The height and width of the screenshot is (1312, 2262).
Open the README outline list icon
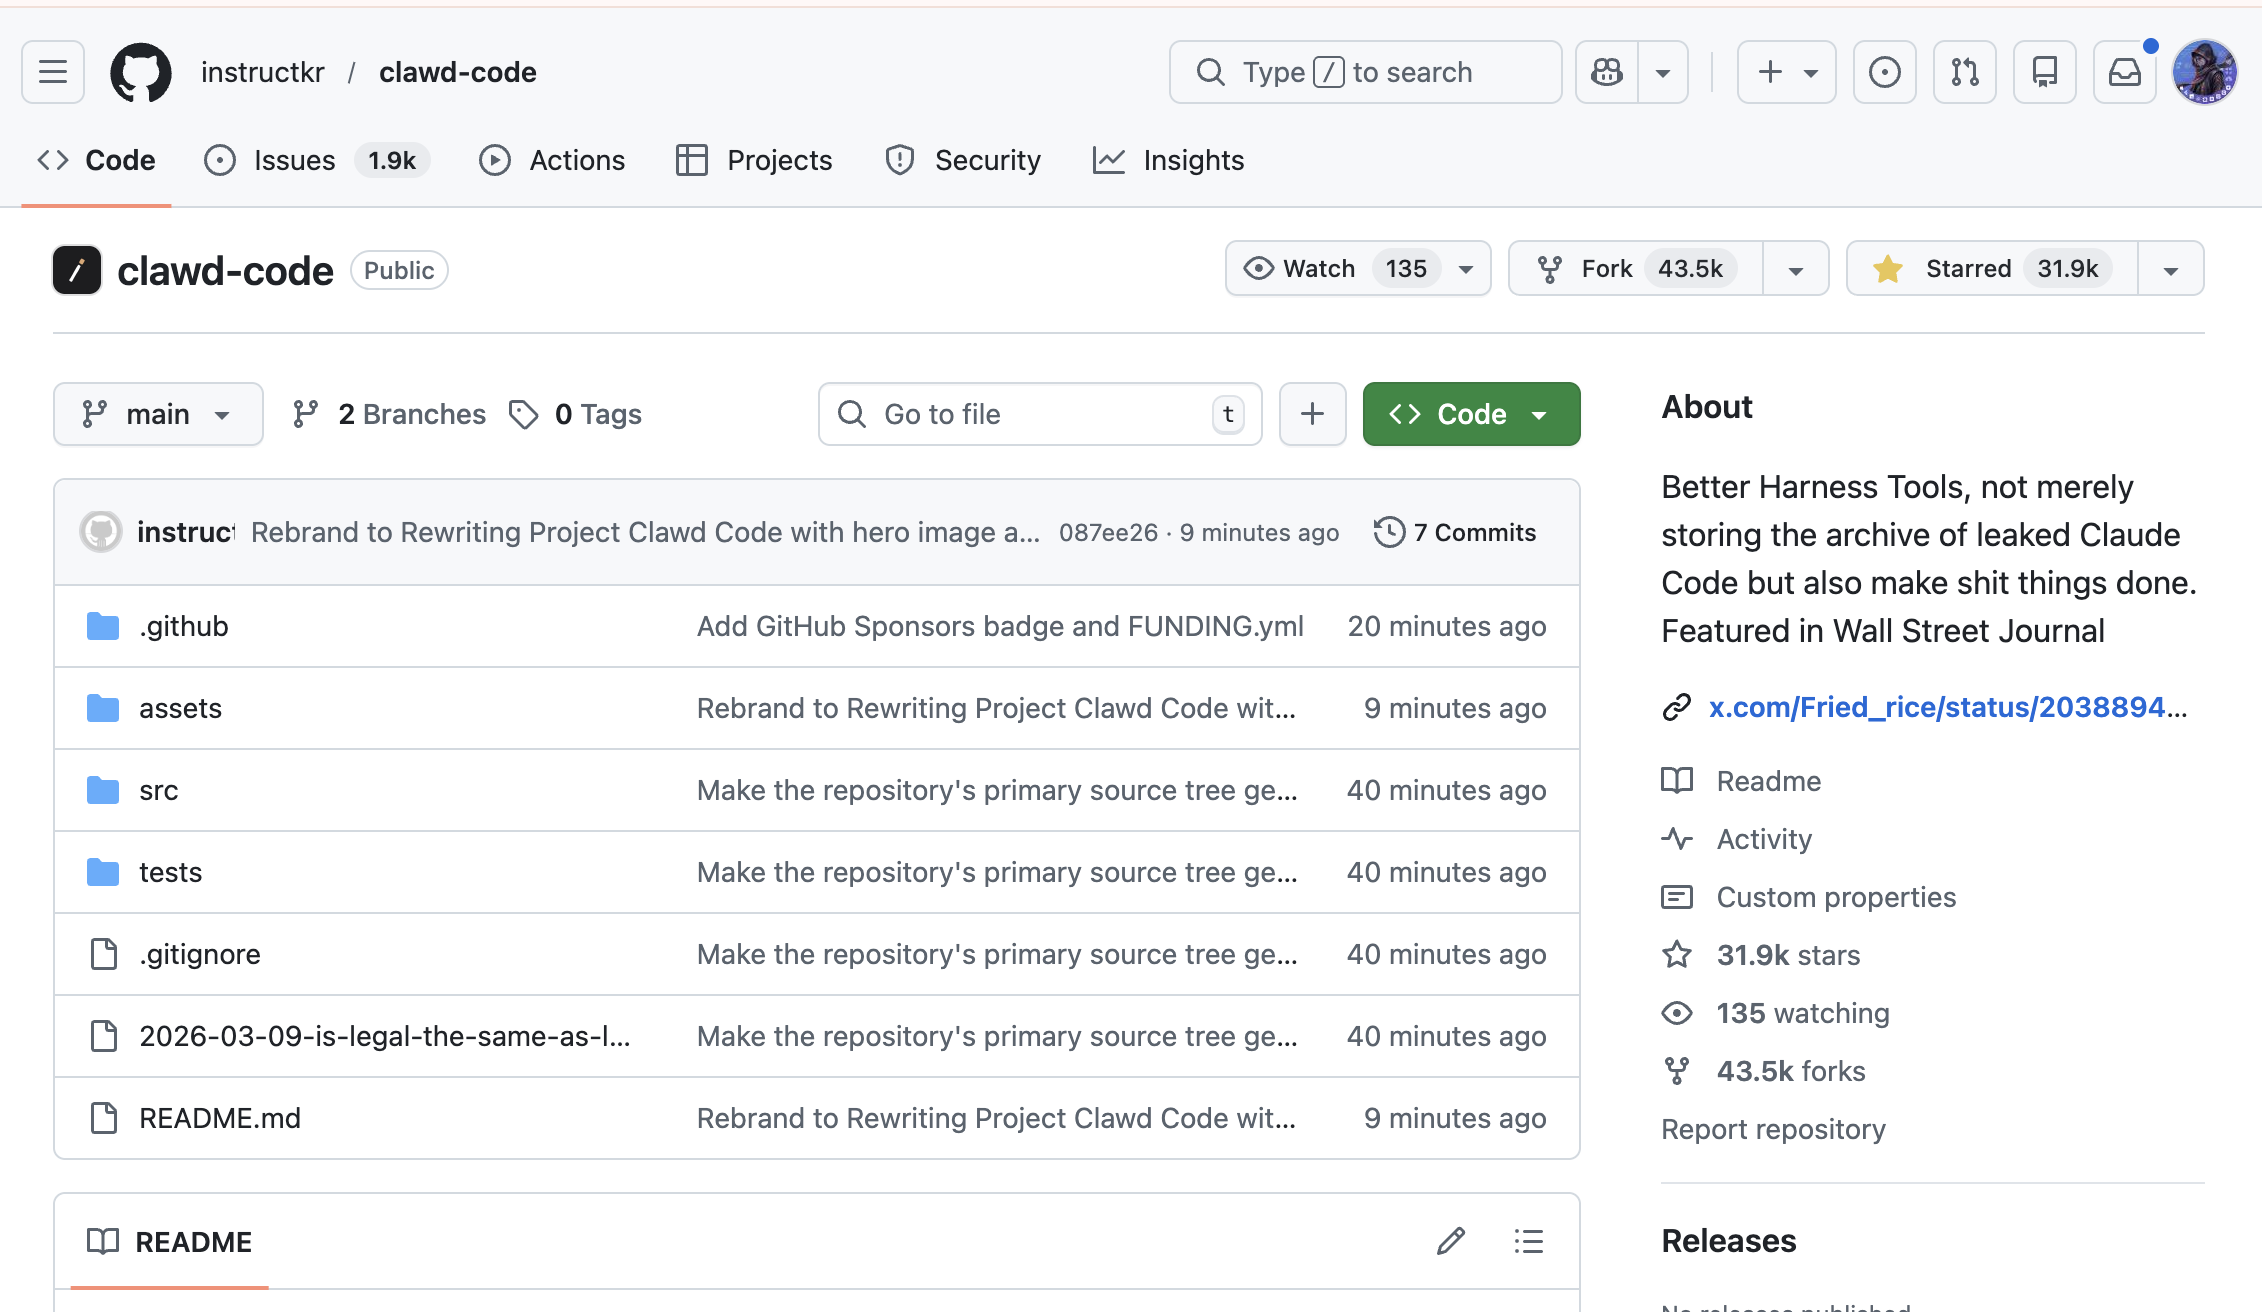[1528, 1241]
